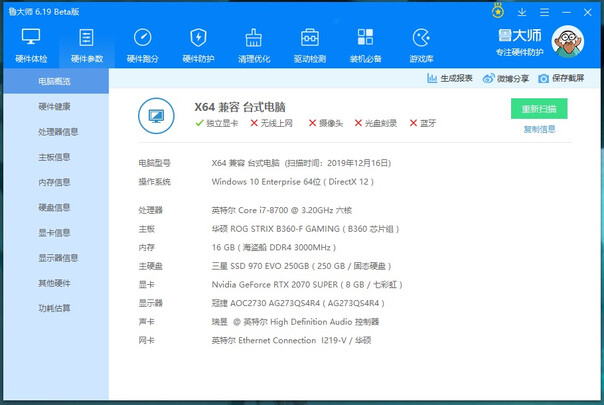Viewport: 604px width, 405px height.
Task: Click the 蓝牙 status indicator
Action: [x=423, y=123]
